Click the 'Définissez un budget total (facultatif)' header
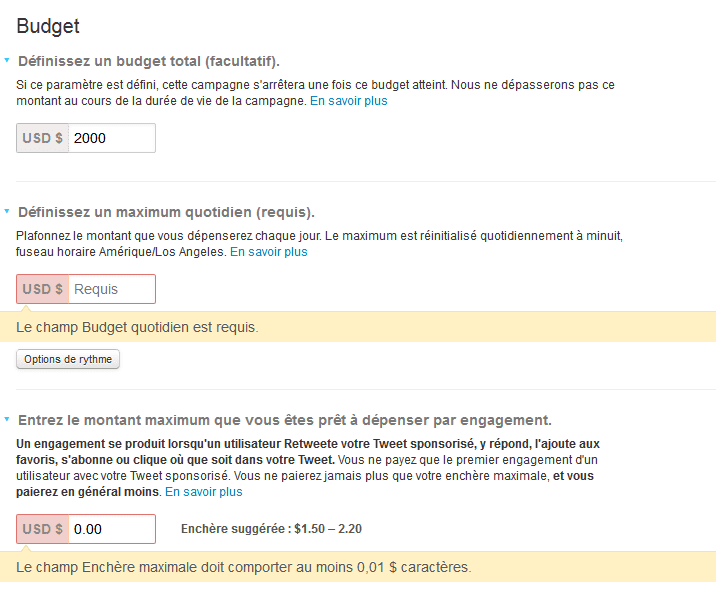Screen dimensions: 725x604 148,61
